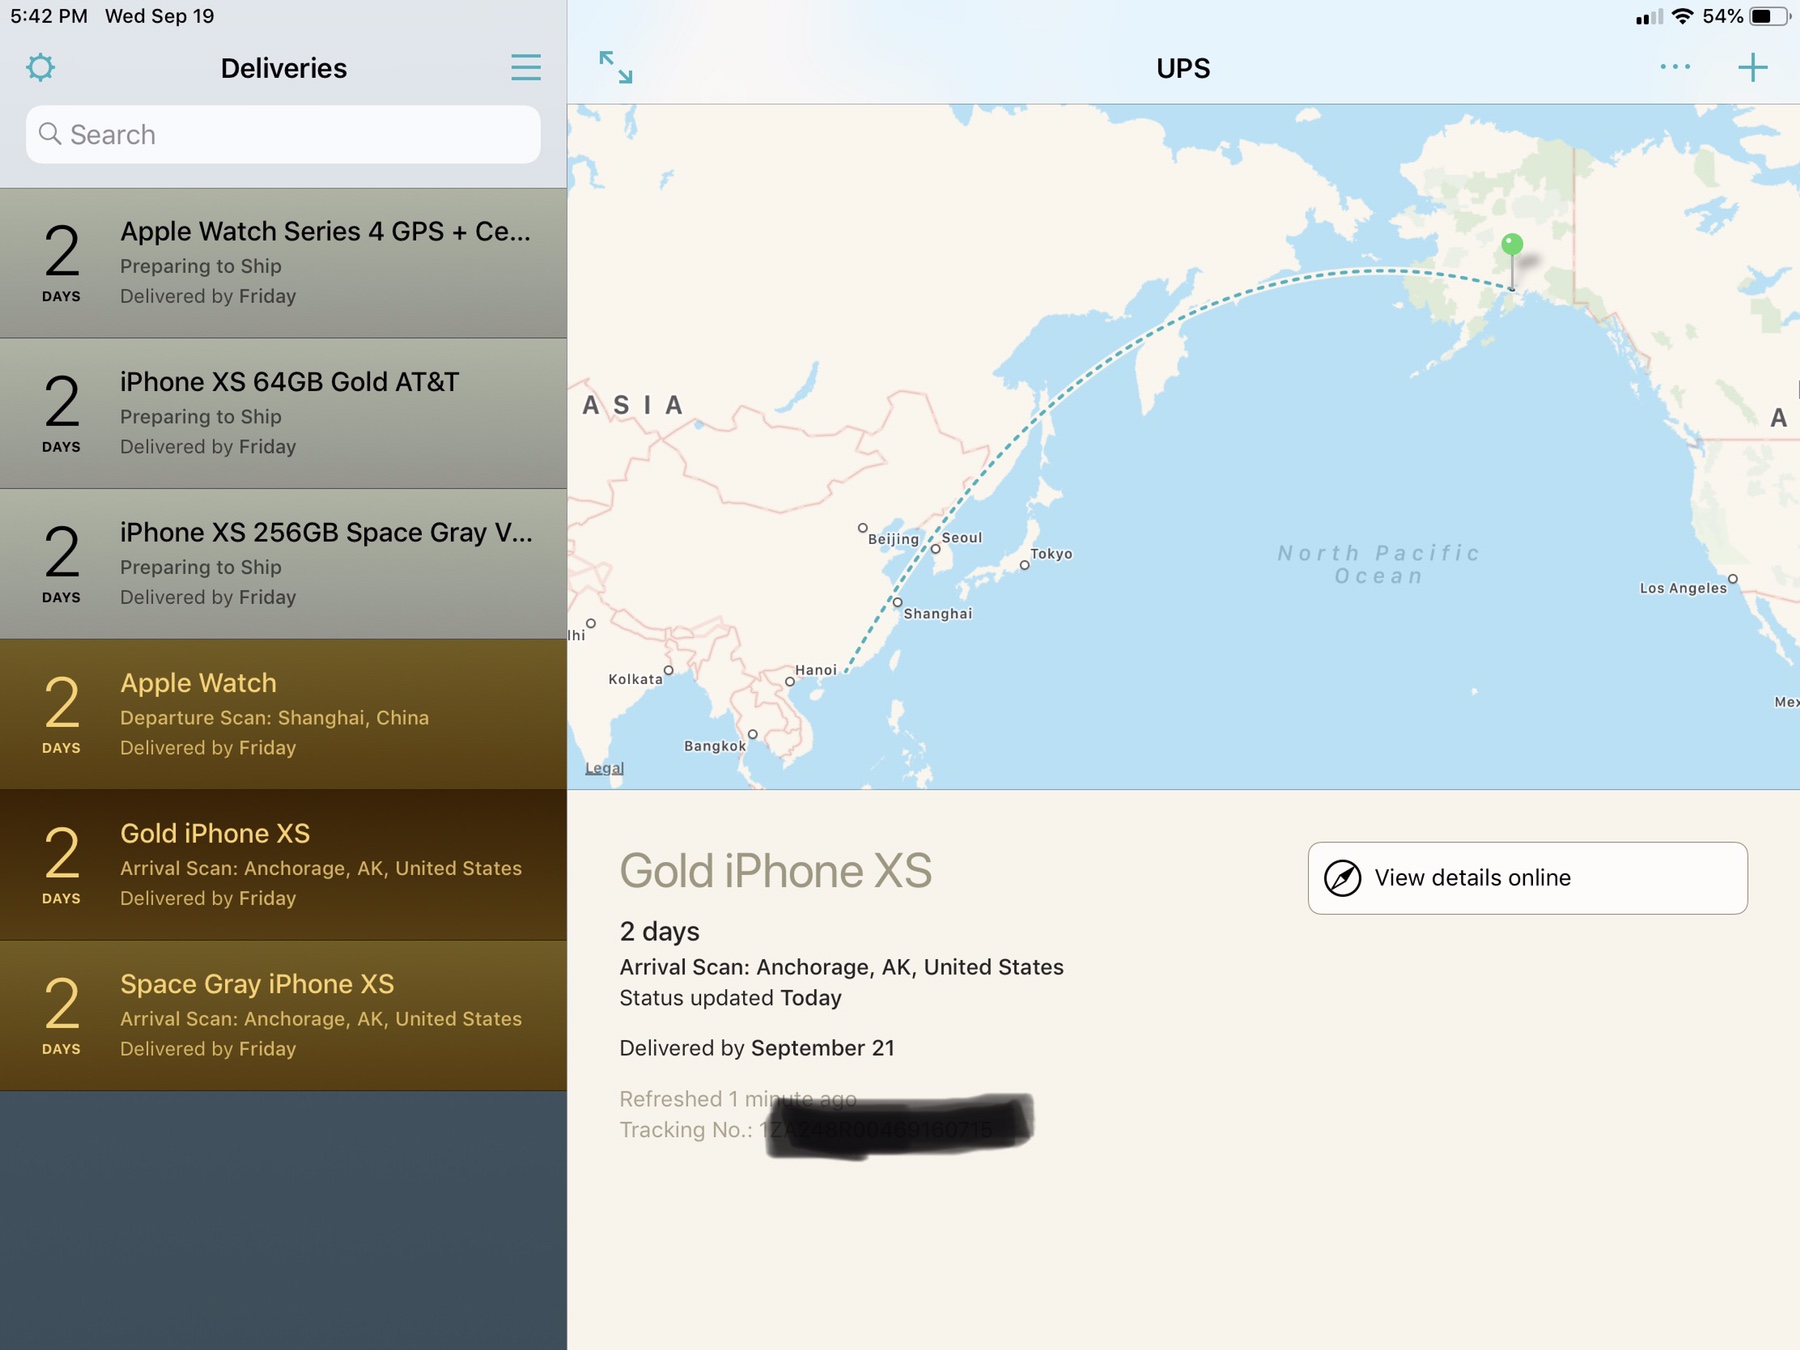Tap the 5:42 PM clock in status bar

point(49,16)
